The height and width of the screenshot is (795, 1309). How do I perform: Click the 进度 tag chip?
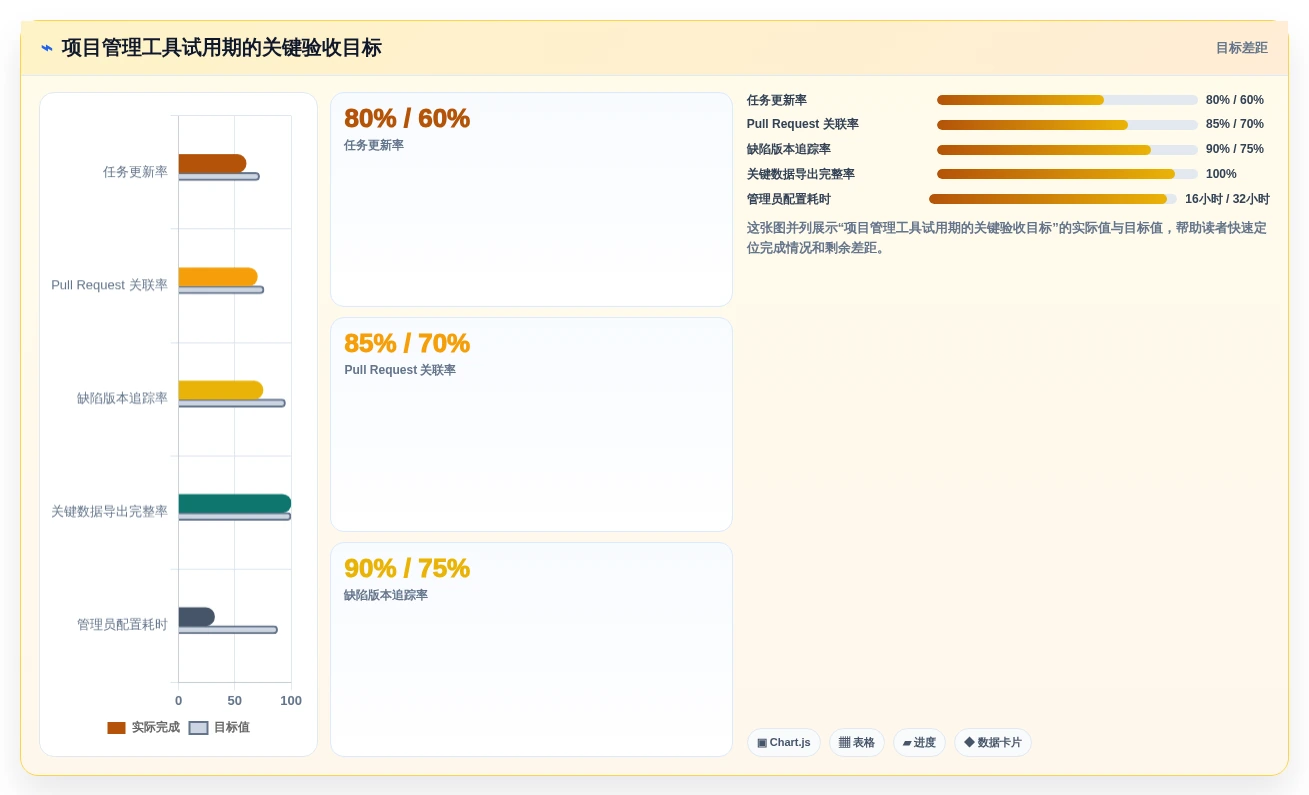coord(919,742)
